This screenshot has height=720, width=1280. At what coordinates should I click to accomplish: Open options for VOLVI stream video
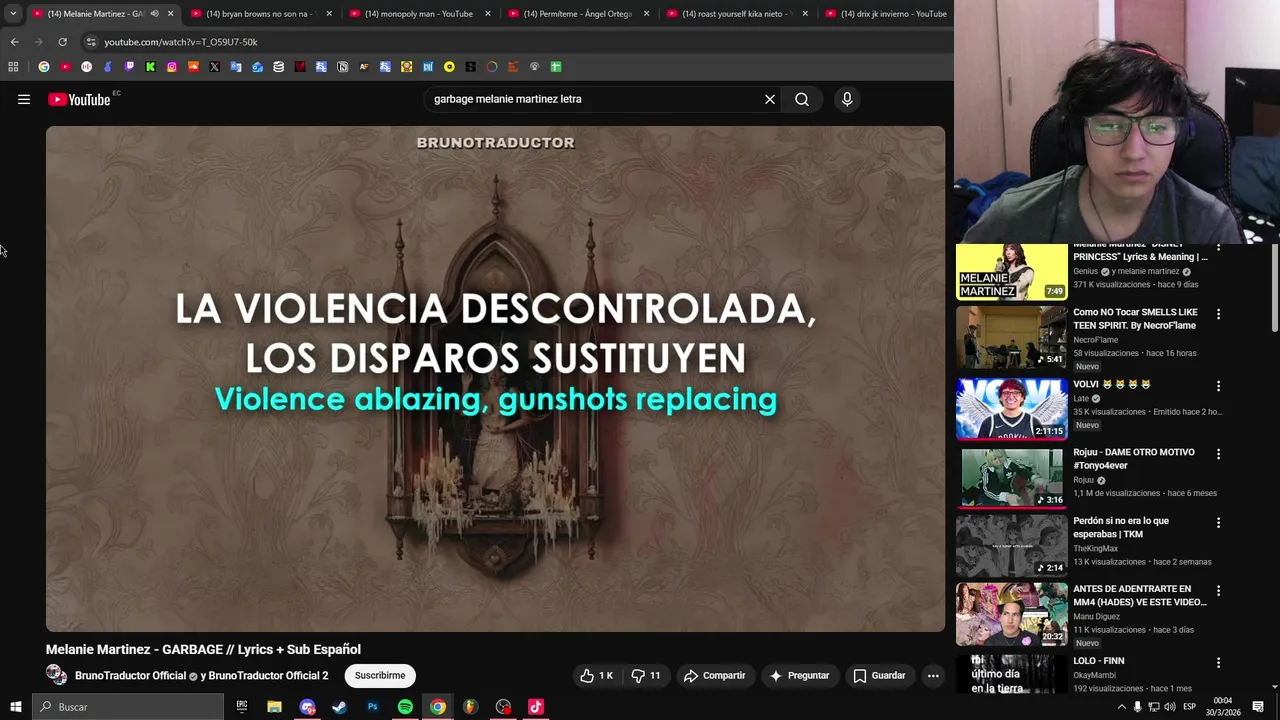[1218, 386]
